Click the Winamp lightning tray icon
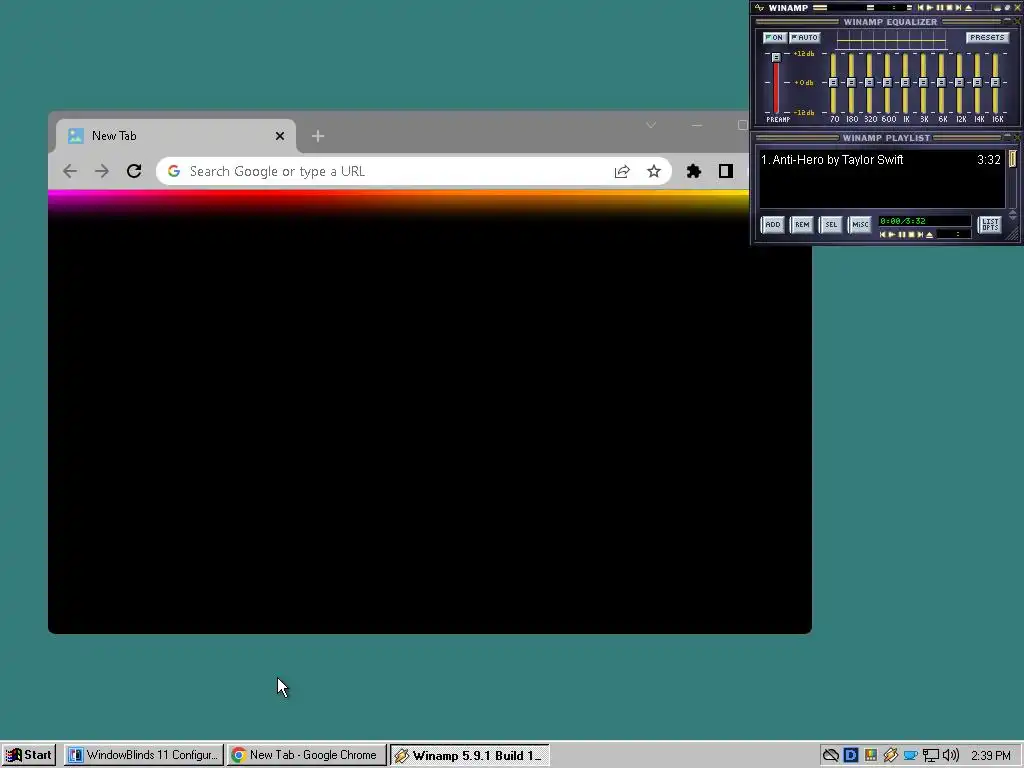 [x=890, y=756]
